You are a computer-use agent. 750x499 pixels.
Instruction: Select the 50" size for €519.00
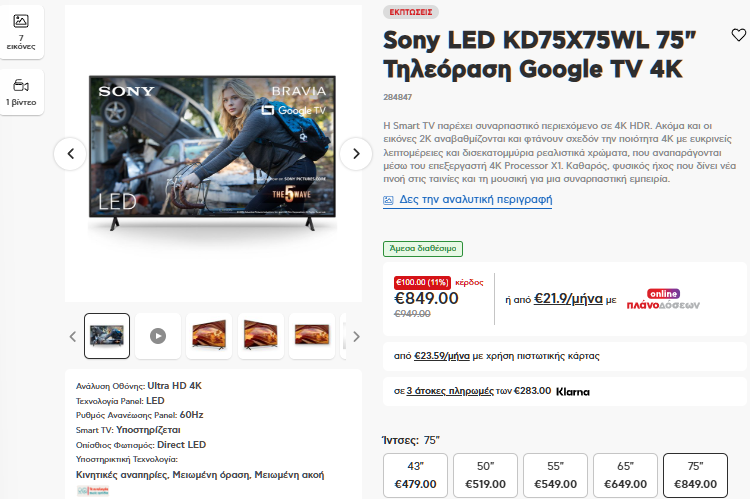[485, 475]
